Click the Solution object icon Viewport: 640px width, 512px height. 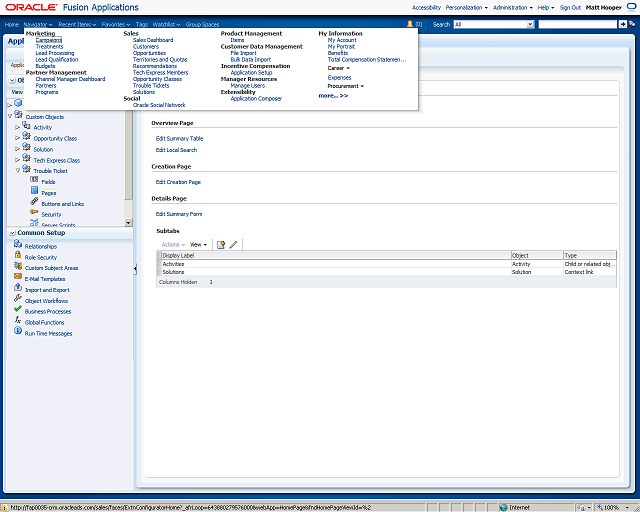pyautogui.click(x=27, y=147)
